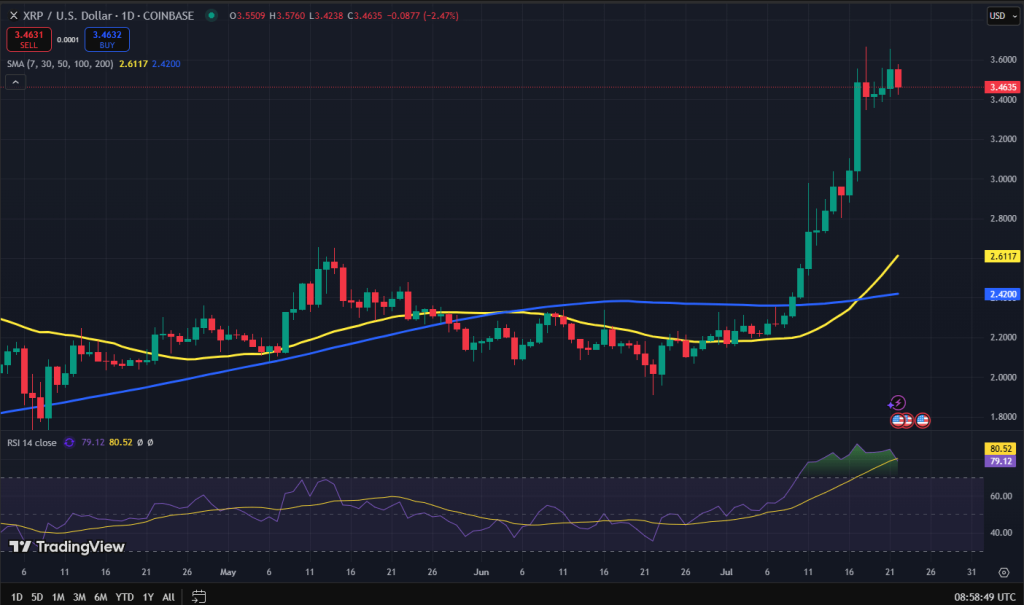Screen dimensions: 1024x605
Task: Click the 3.4000 price axis label
Action: (x=1003, y=99)
